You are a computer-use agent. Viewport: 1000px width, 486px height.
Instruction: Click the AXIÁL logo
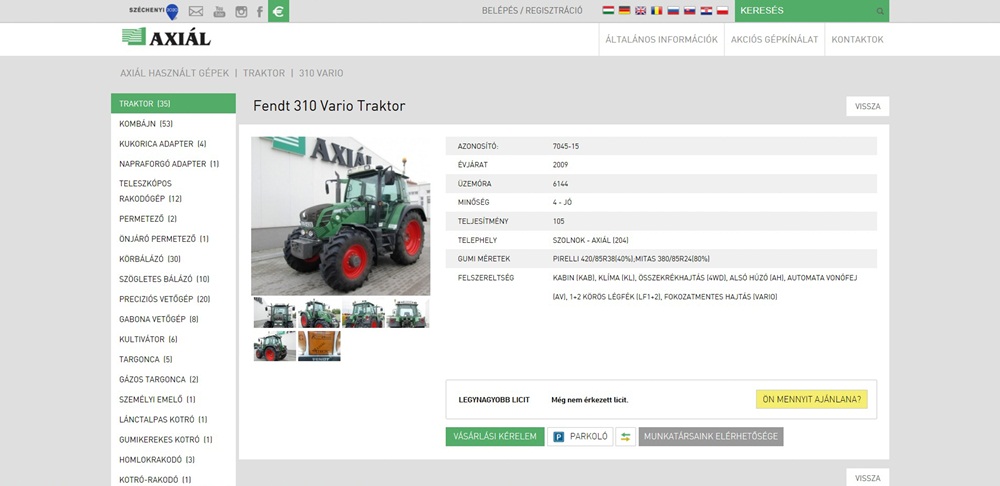pyautogui.click(x=166, y=37)
